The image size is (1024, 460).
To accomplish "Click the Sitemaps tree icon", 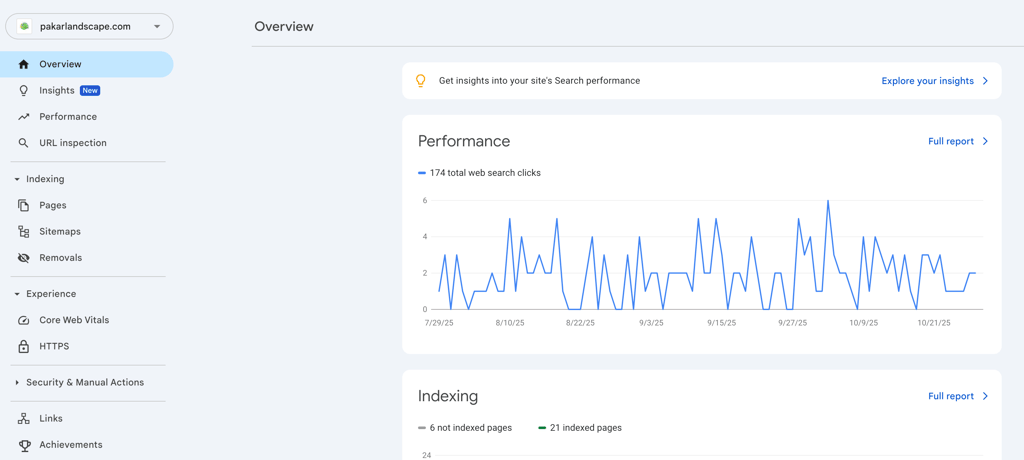I will pyautogui.click(x=24, y=231).
